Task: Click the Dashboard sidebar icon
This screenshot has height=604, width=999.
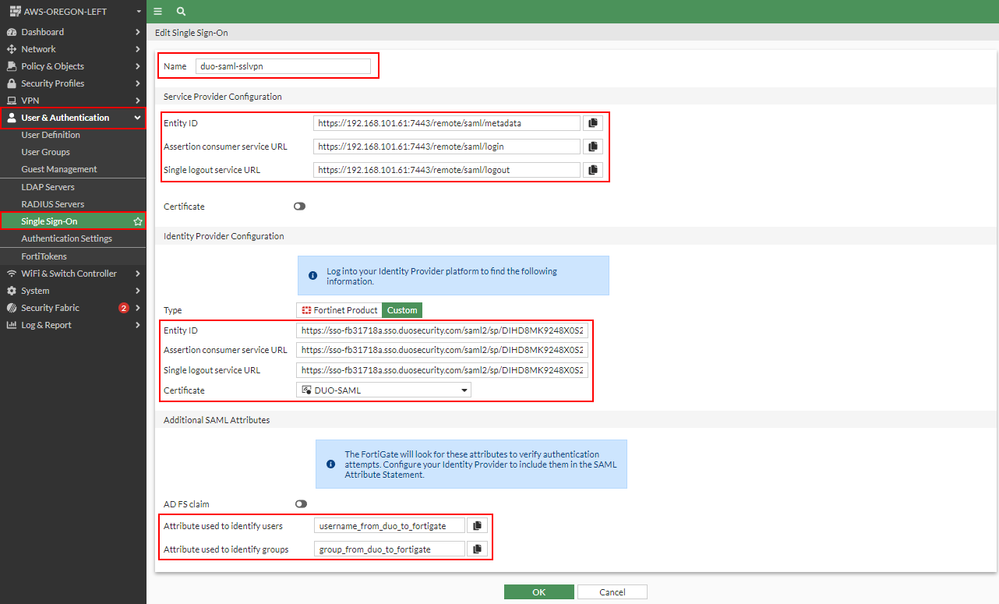Action: tap(11, 32)
